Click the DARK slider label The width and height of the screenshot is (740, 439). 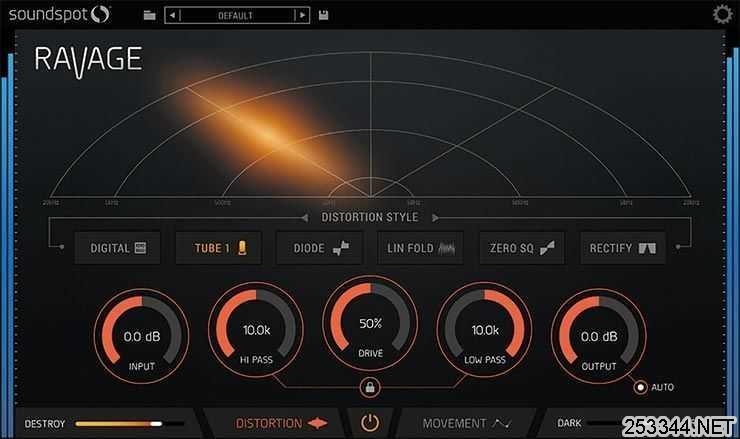(569, 423)
